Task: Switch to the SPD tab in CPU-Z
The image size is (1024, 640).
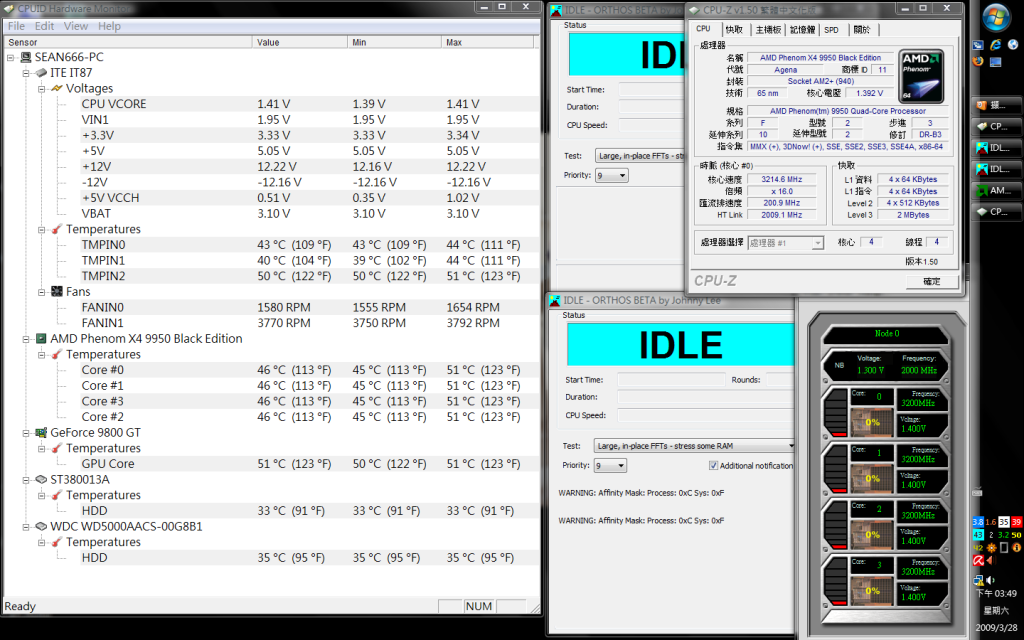Action: point(831,30)
